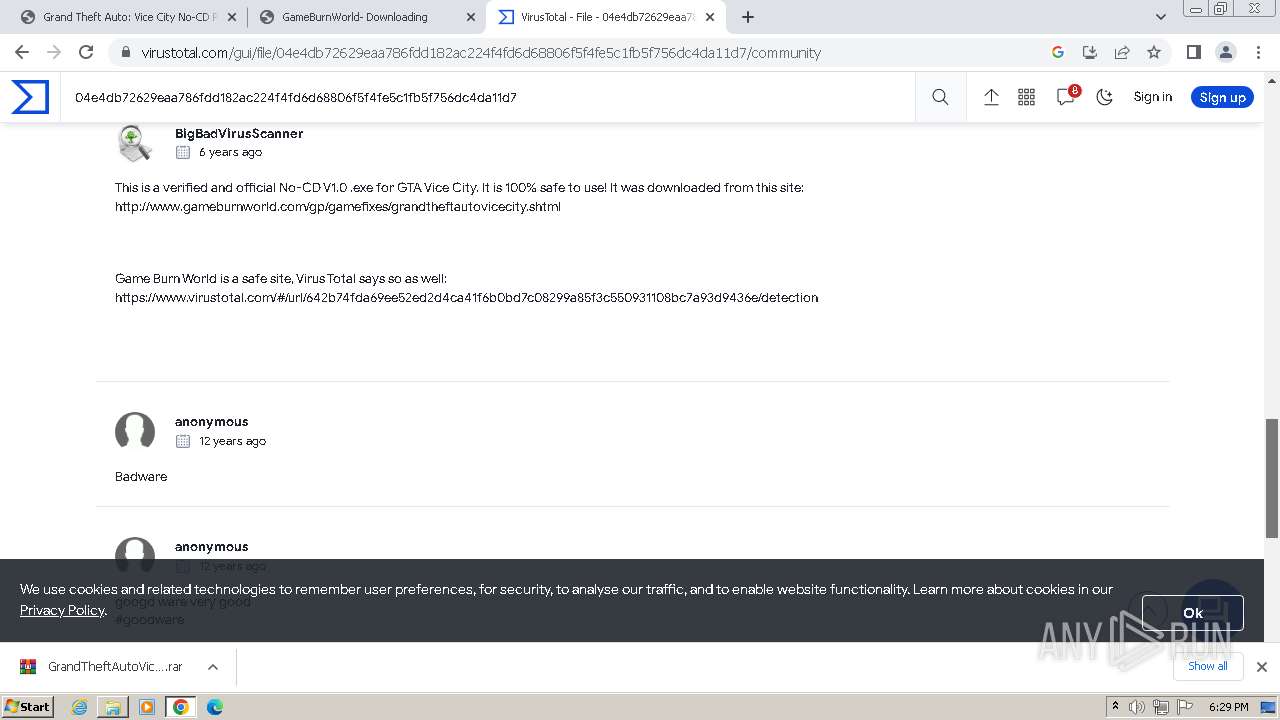Click the upload file icon
The image size is (1280, 720).
(x=991, y=97)
